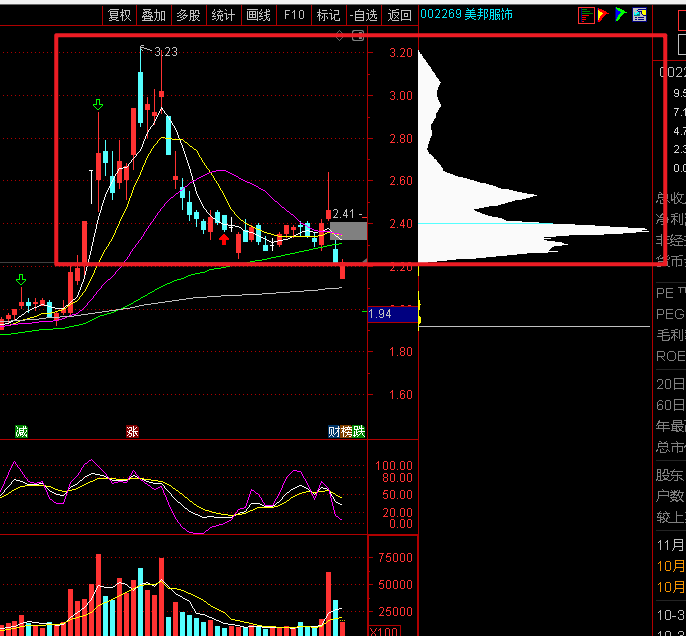Screen dimensions: 686x636
Task: Click the tall cyan candle near 3.23 peak
Action: click(140, 98)
